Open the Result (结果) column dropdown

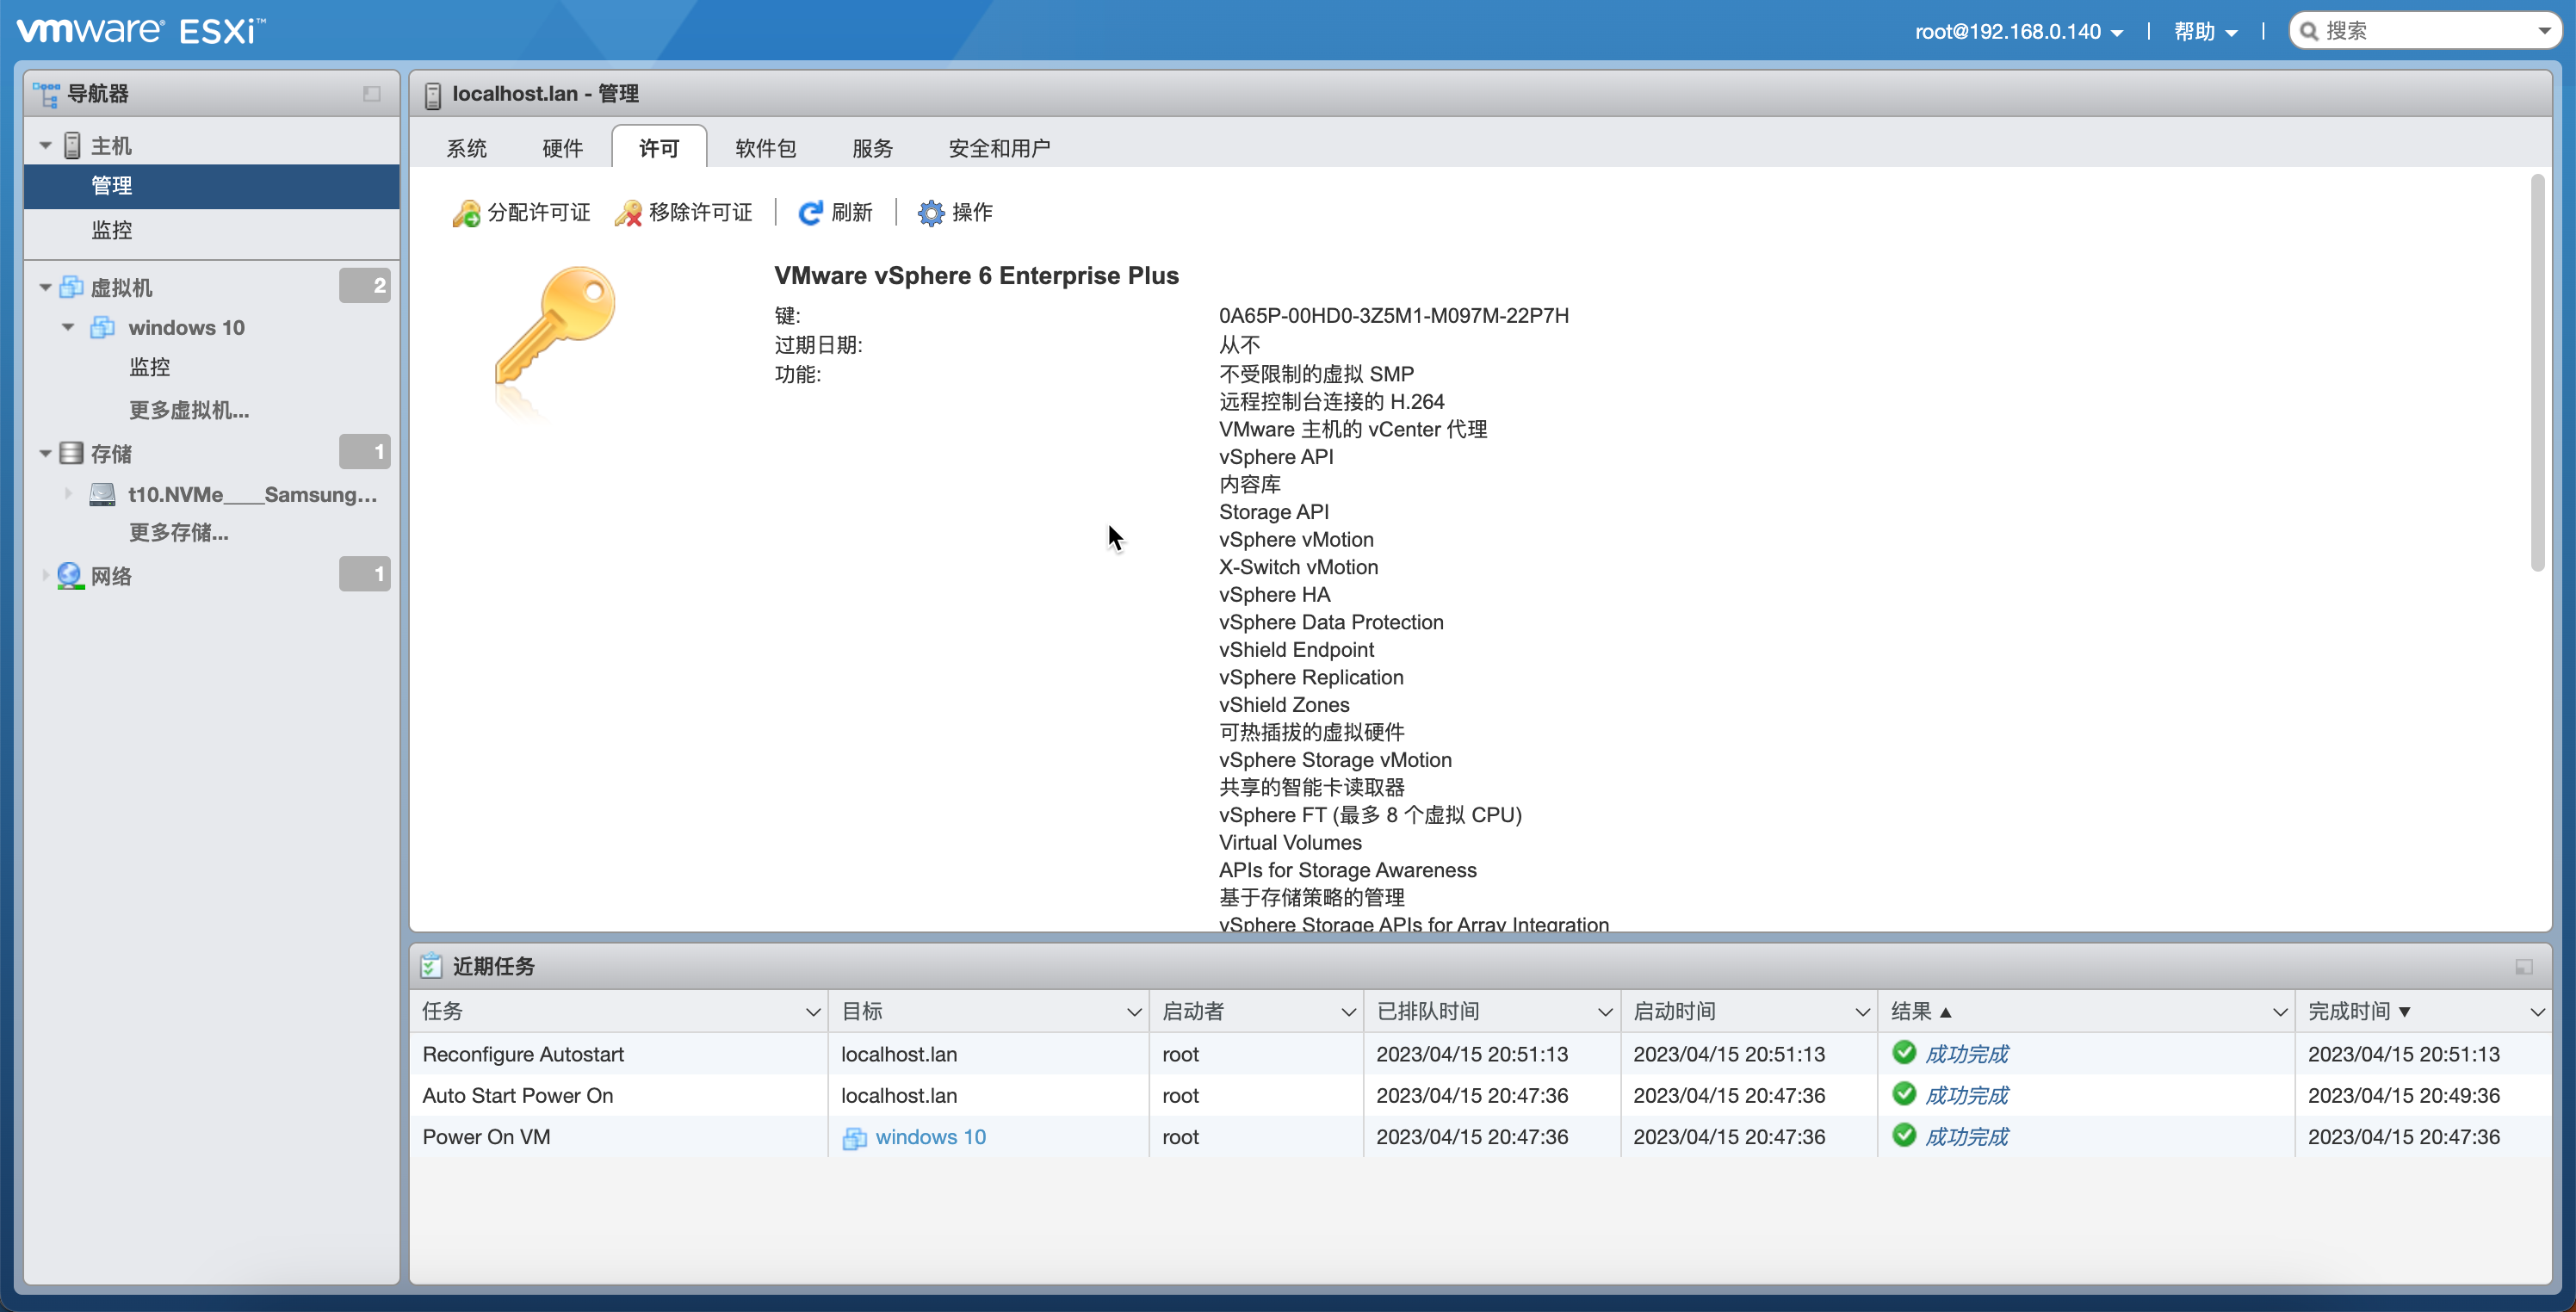[2279, 1012]
